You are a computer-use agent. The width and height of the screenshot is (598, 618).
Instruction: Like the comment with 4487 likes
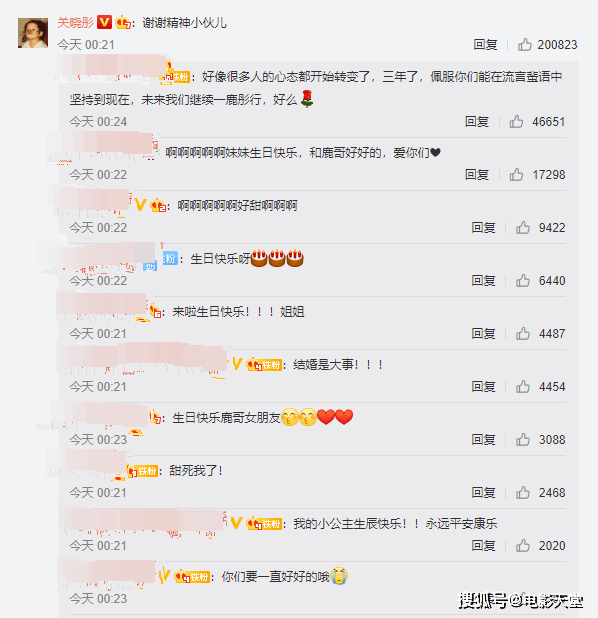pyautogui.click(x=523, y=333)
